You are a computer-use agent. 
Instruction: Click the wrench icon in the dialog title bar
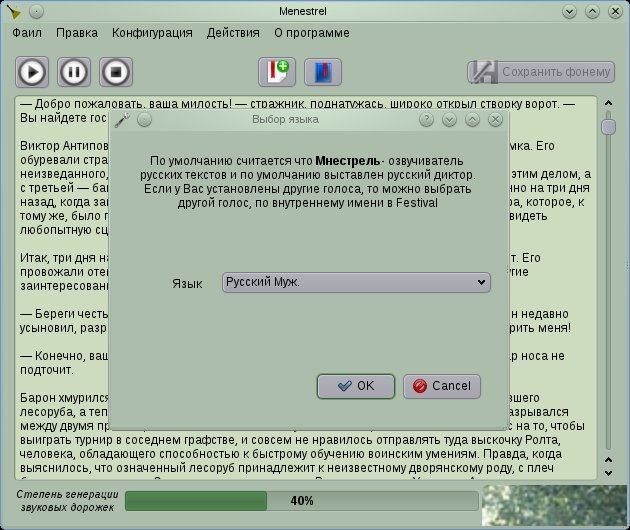point(122,120)
